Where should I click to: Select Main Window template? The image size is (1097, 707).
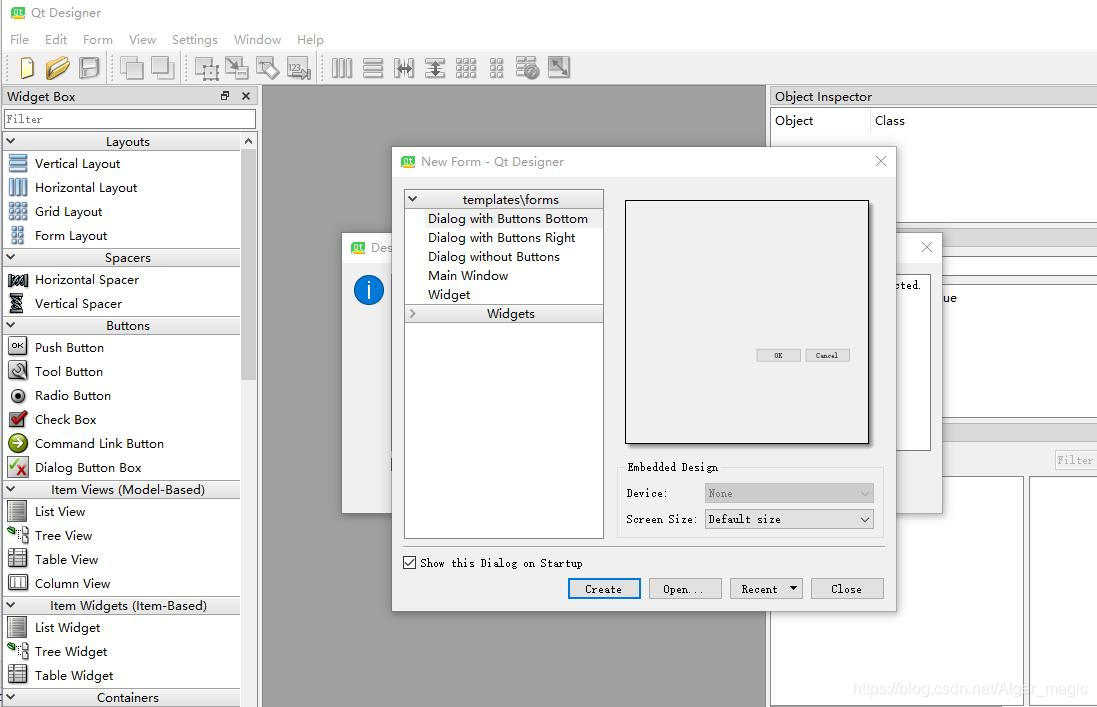point(468,276)
